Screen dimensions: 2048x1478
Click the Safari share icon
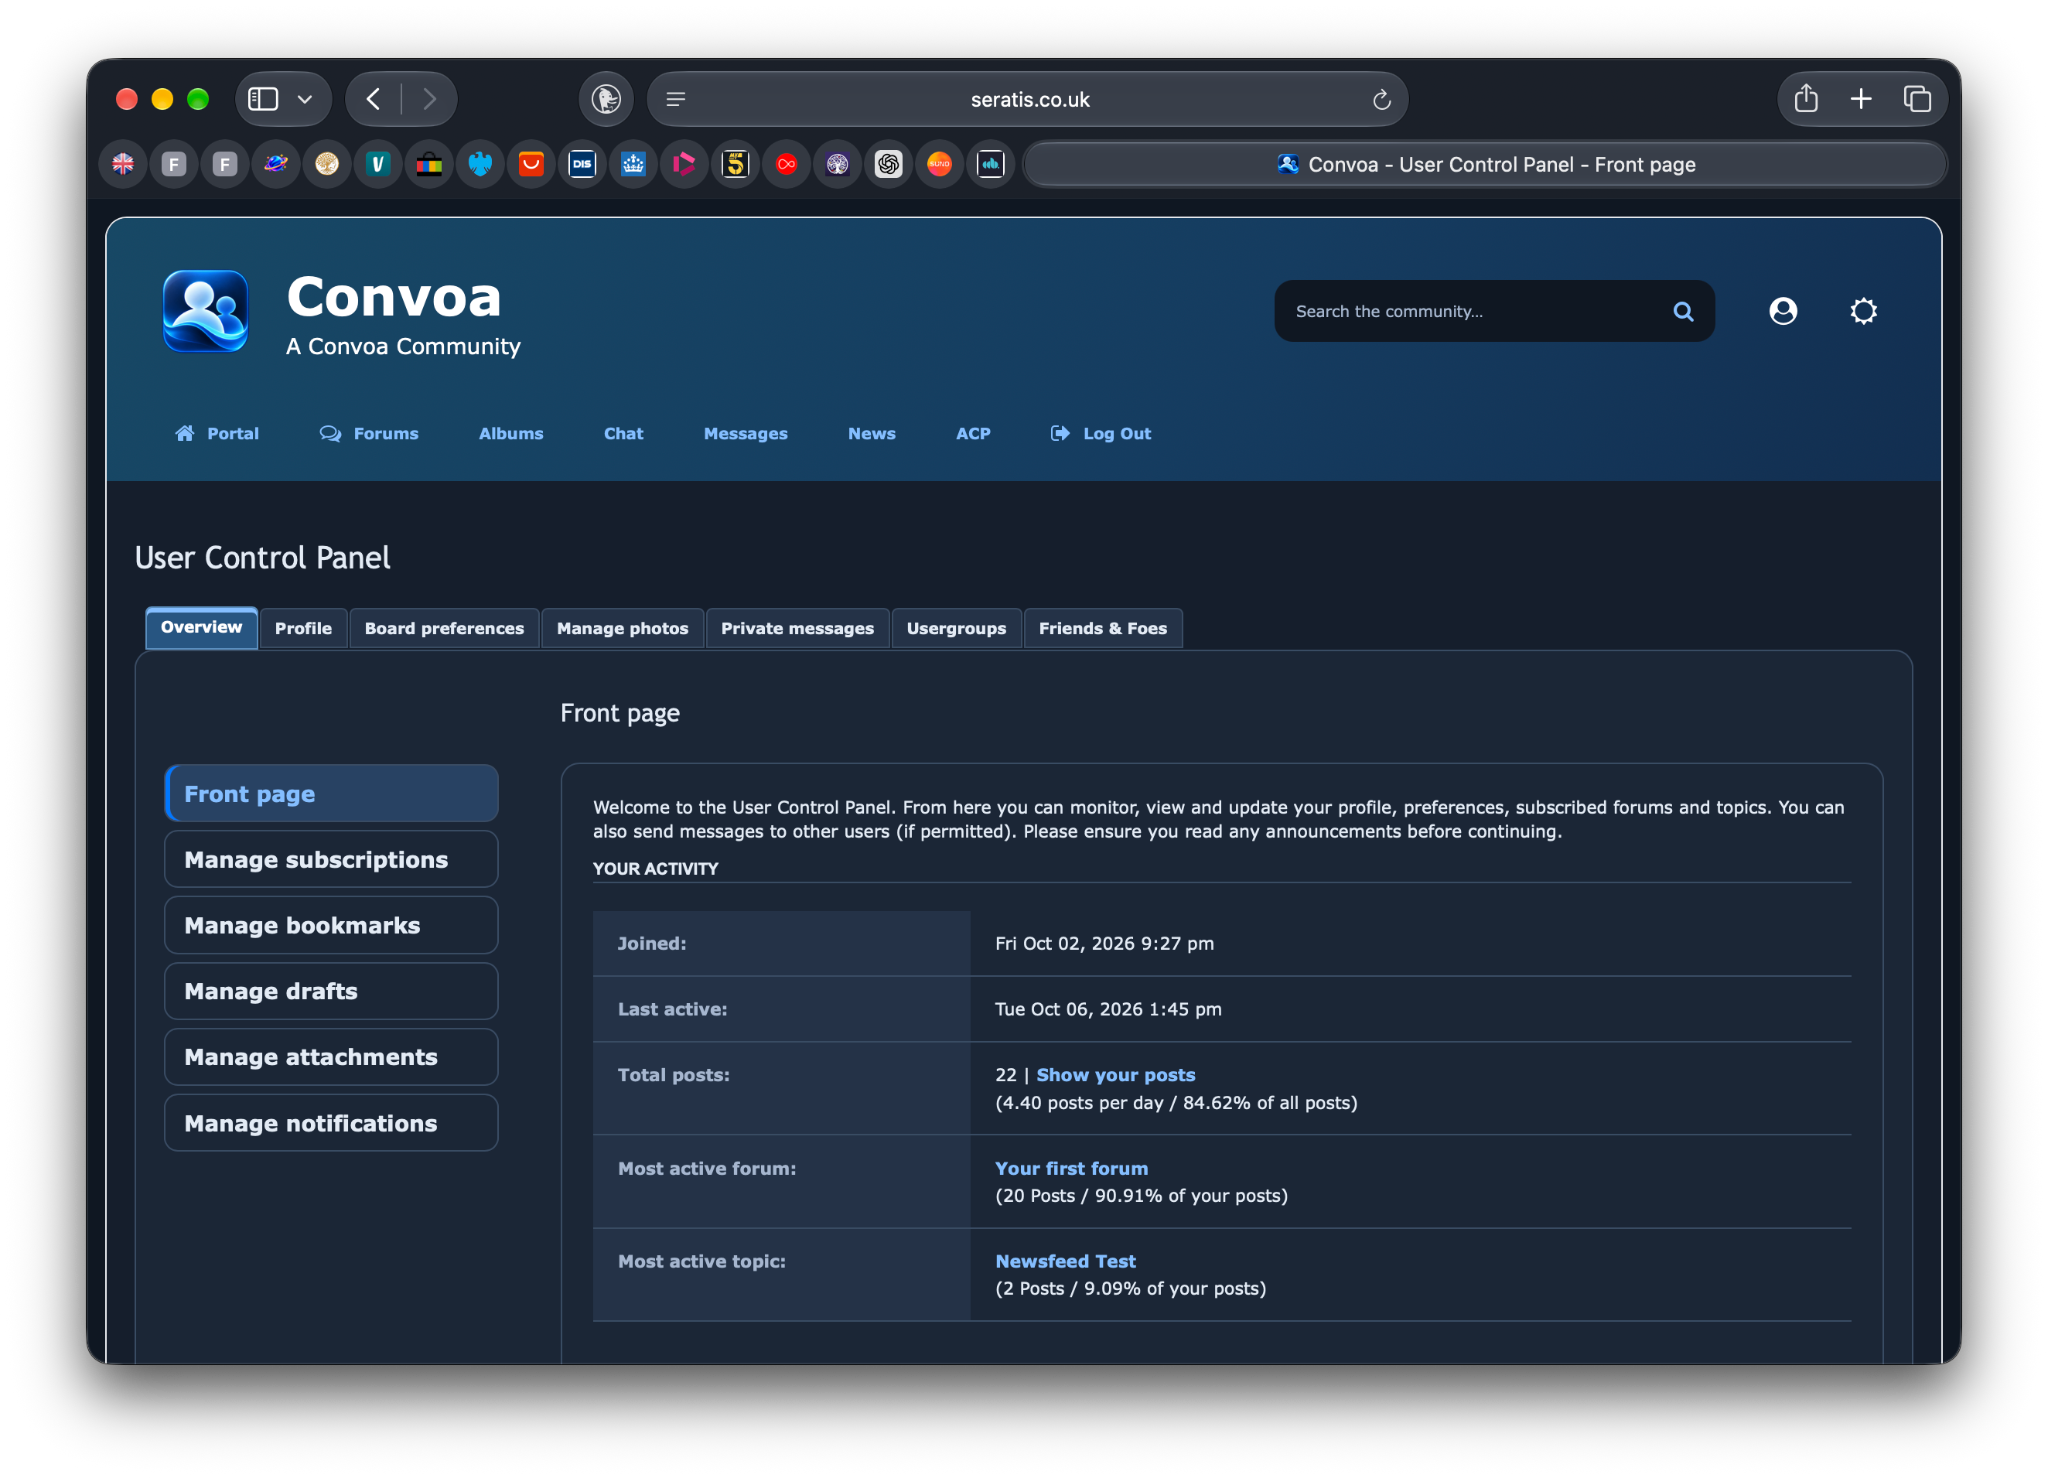click(1806, 98)
